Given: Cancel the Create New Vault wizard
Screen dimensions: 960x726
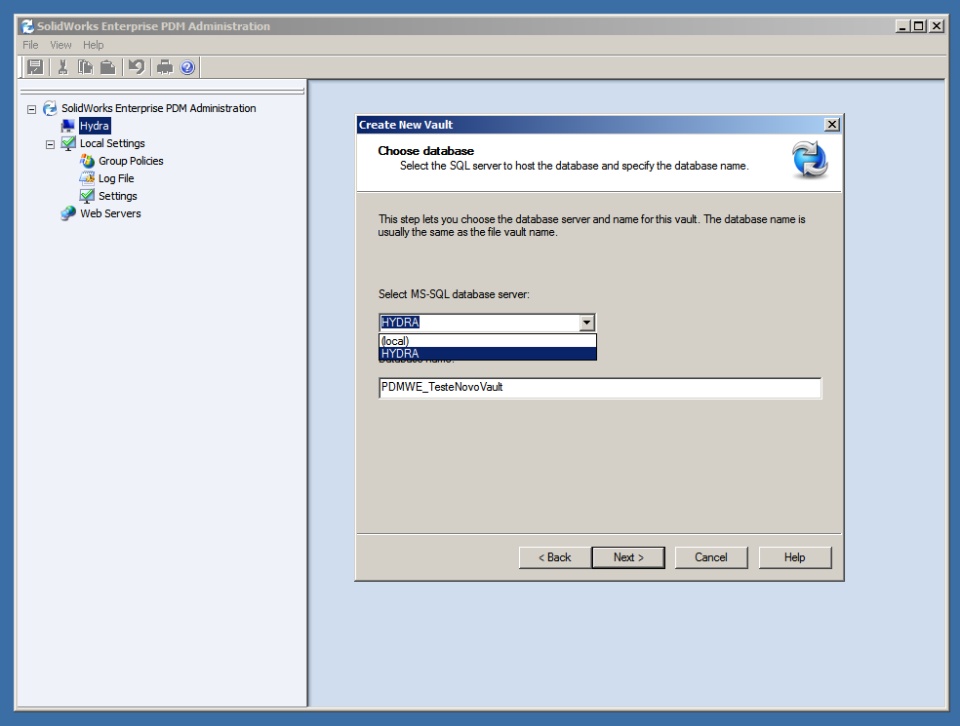Looking at the screenshot, I should pyautogui.click(x=711, y=557).
